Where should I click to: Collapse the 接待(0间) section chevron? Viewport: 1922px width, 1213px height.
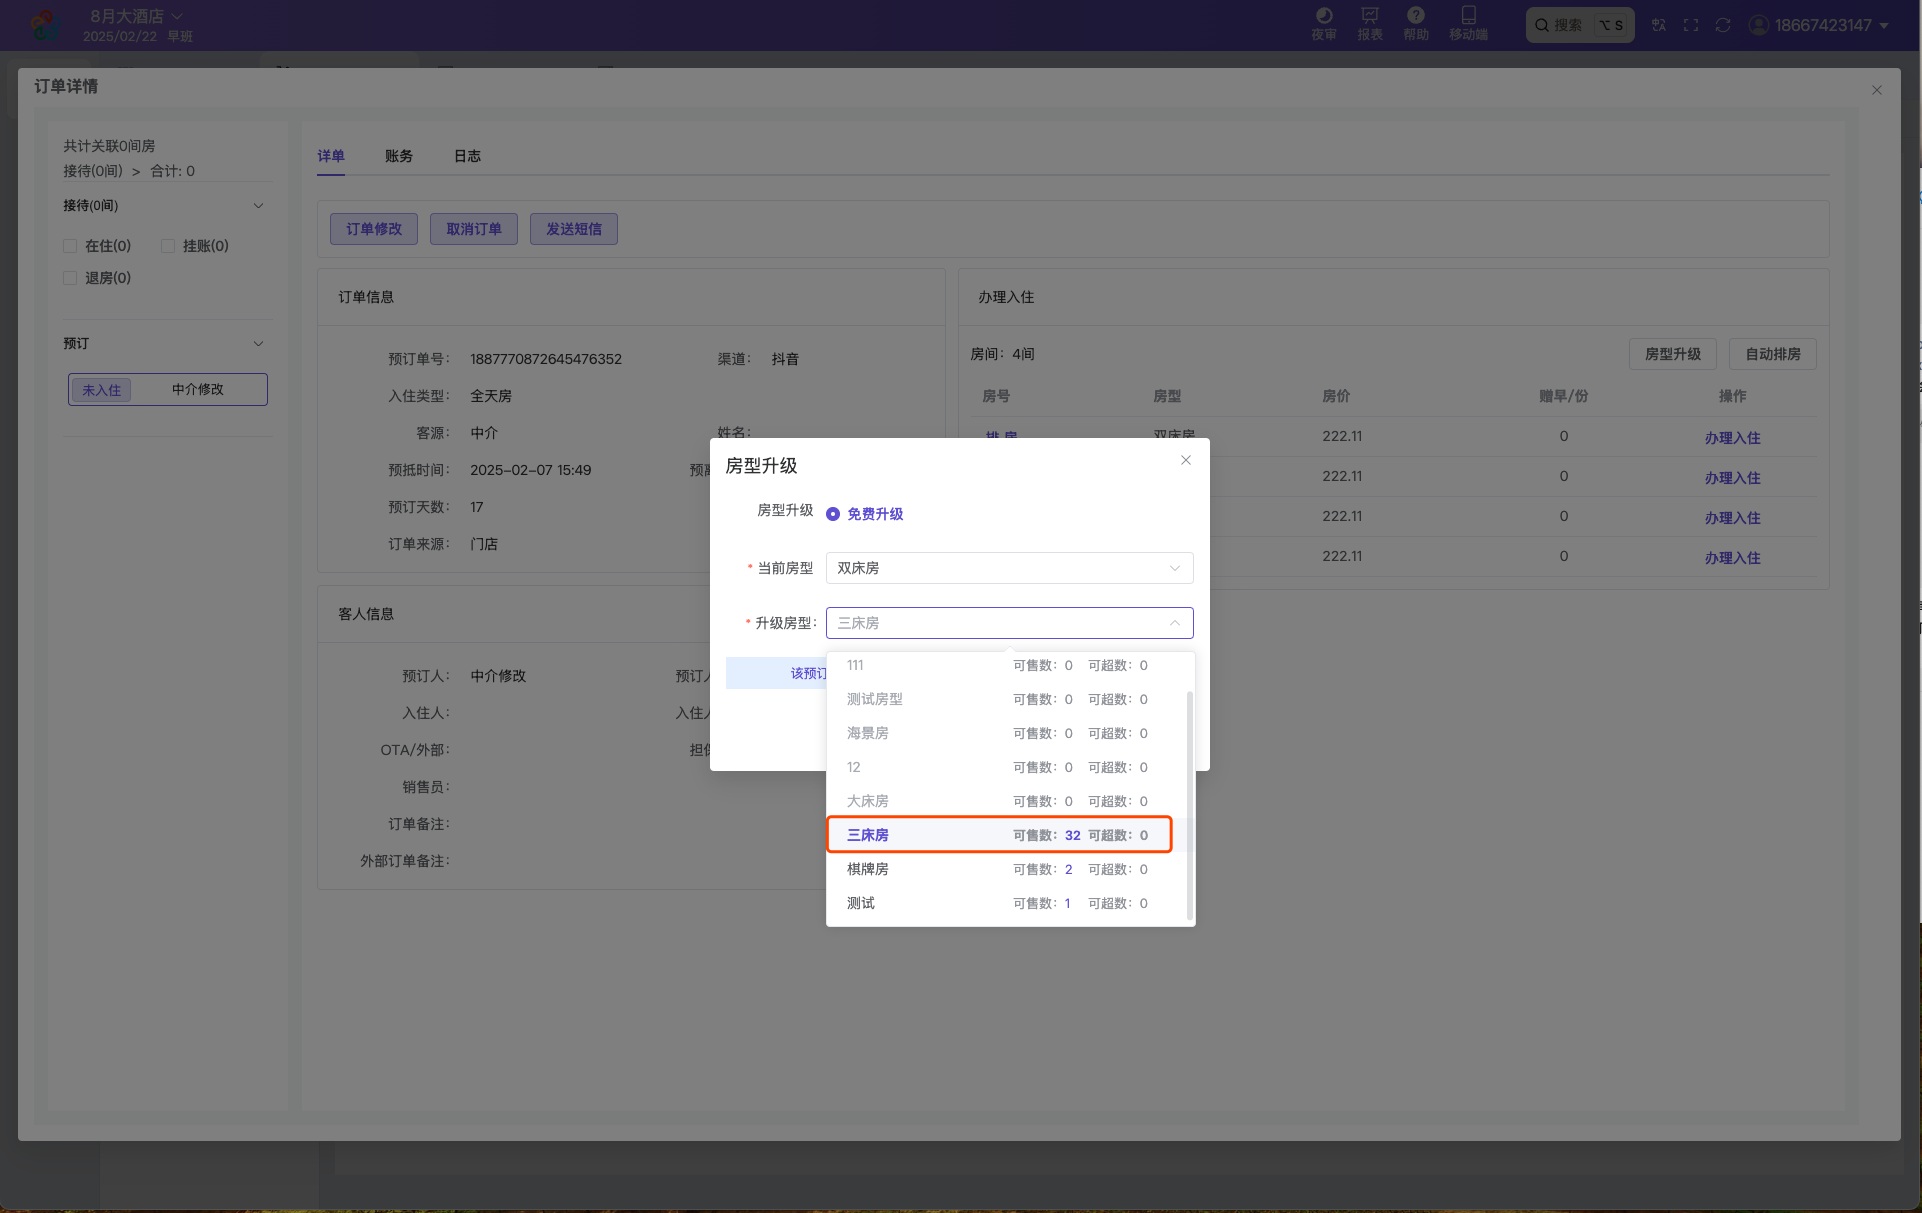[258, 206]
